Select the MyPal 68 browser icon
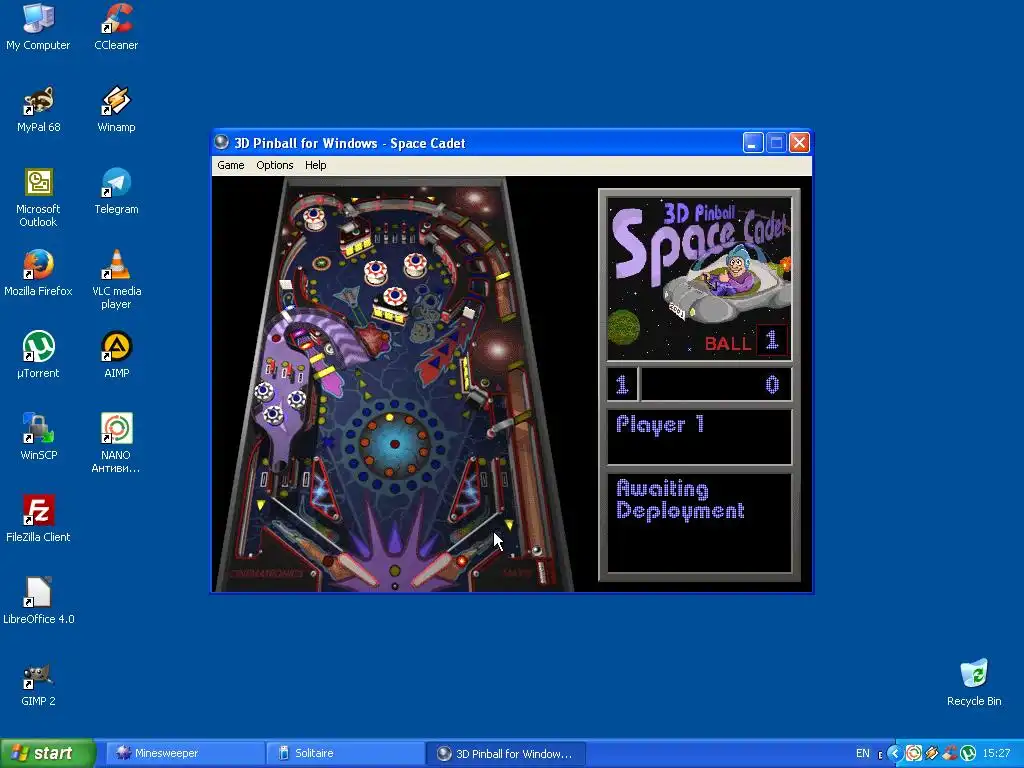The height and width of the screenshot is (768, 1024). (38, 110)
